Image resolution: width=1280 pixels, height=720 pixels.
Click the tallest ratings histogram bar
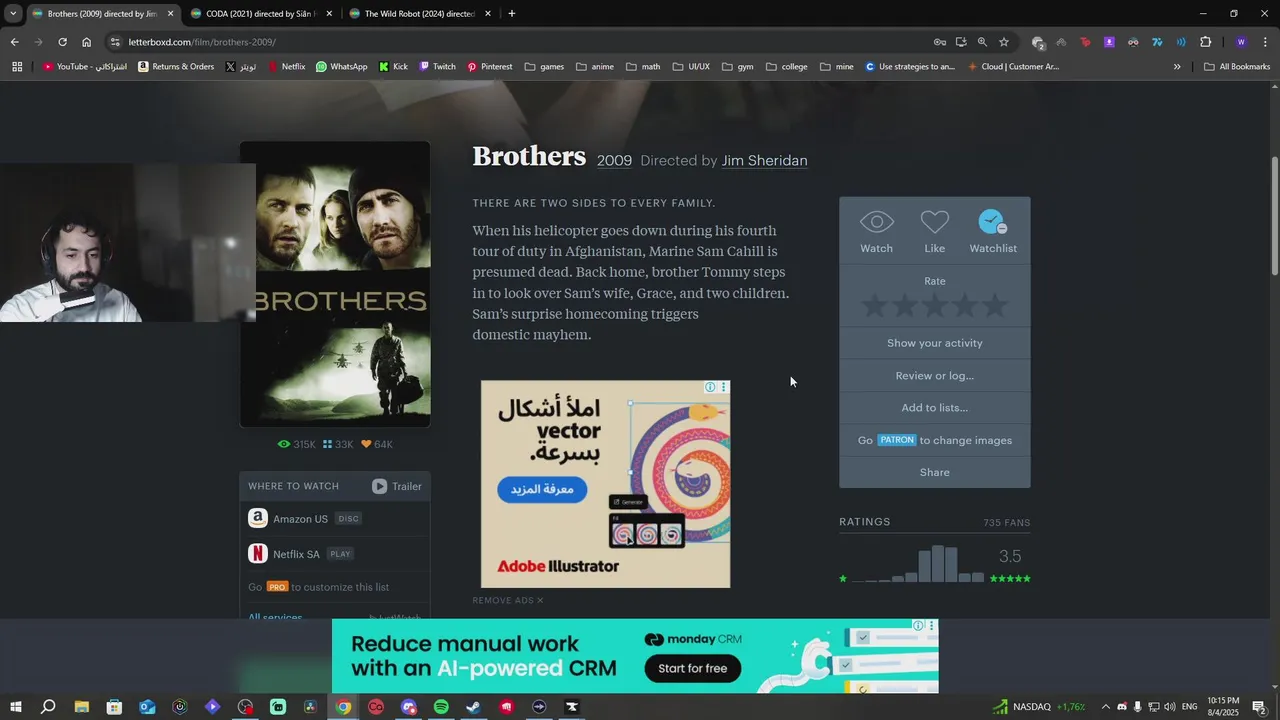938,564
